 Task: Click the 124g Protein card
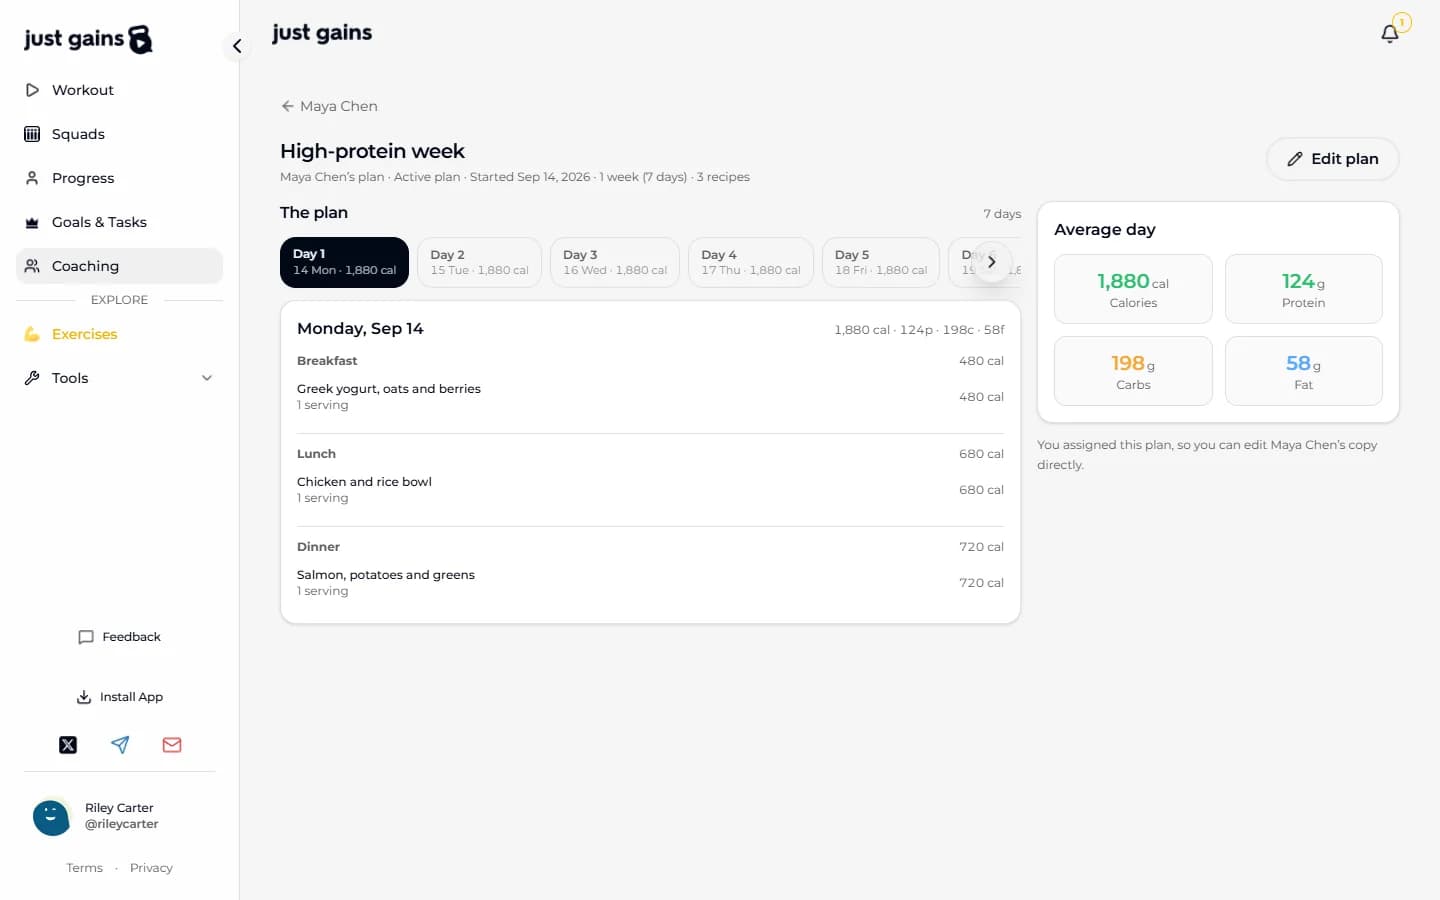(1303, 289)
